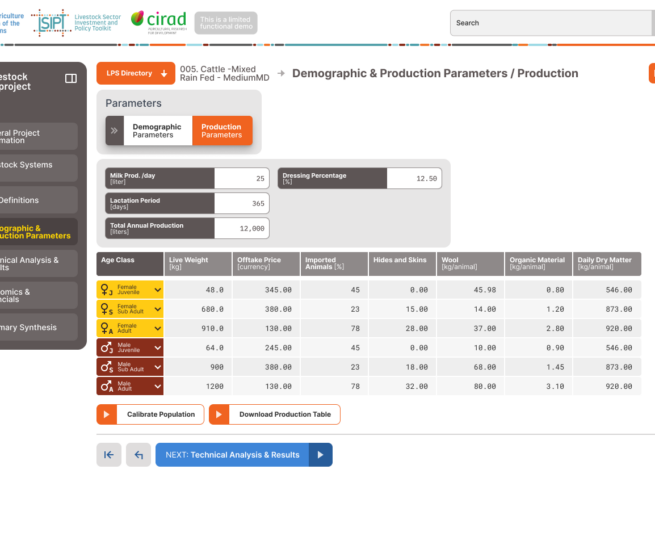655x545 pixels.
Task: Click the Search input field
Action: click(550, 23)
